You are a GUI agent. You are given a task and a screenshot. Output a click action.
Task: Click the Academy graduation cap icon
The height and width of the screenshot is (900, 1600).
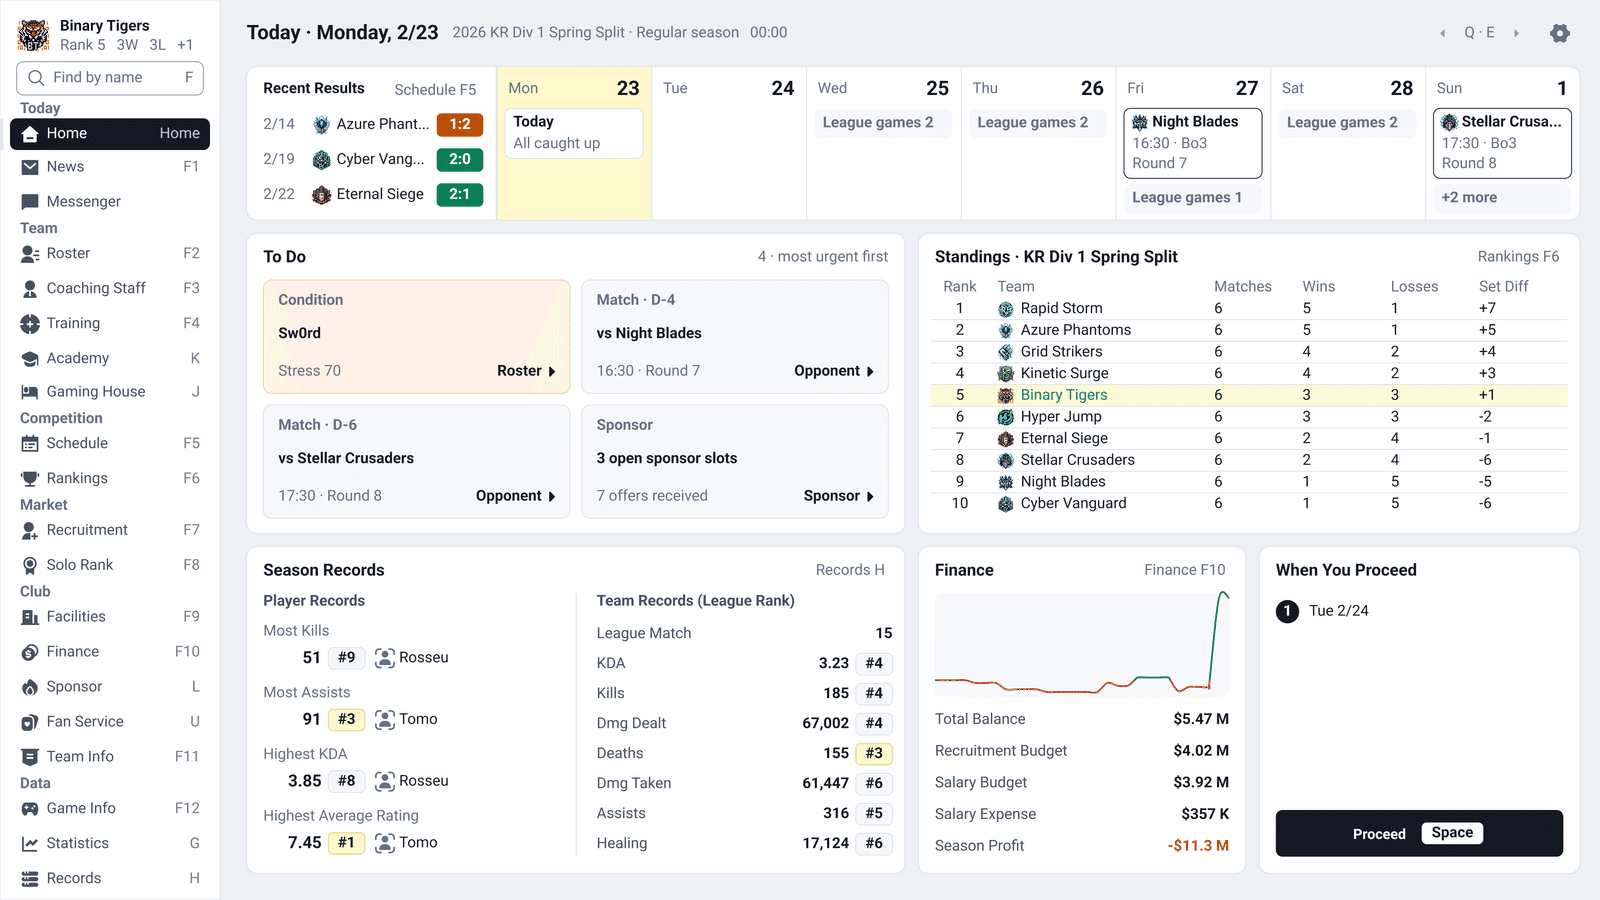coord(30,359)
